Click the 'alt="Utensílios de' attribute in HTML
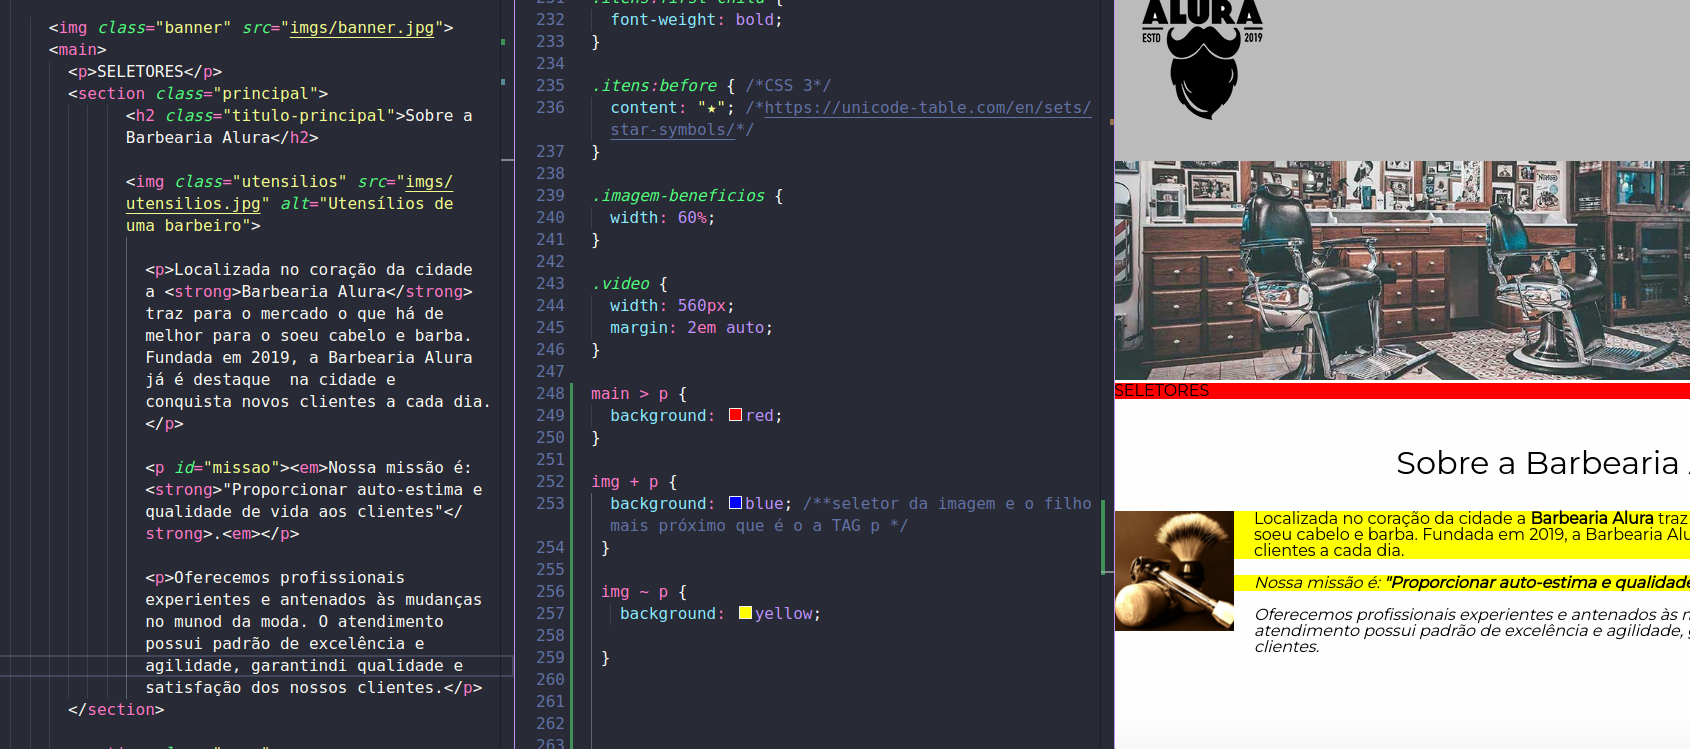The width and height of the screenshot is (1690, 749). pyautogui.click(x=367, y=204)
